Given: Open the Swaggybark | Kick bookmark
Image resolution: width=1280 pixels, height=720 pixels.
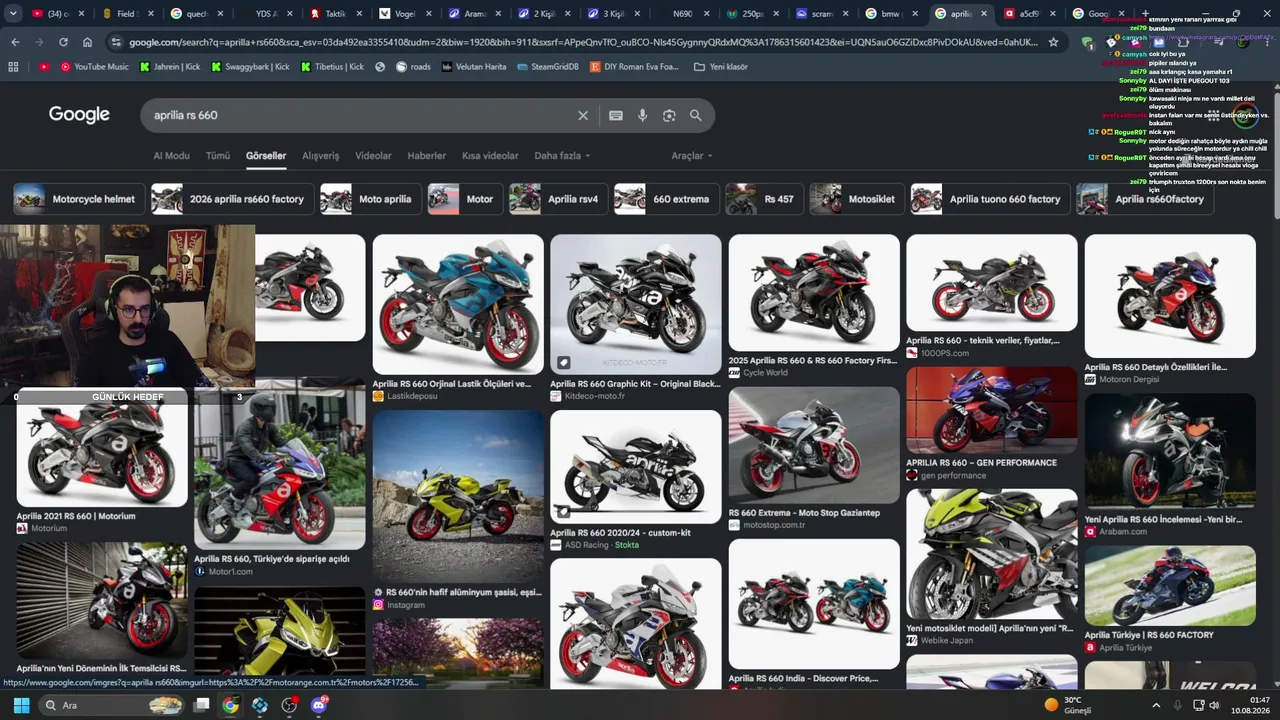Looking at the screenshot, I should point(250,67).
